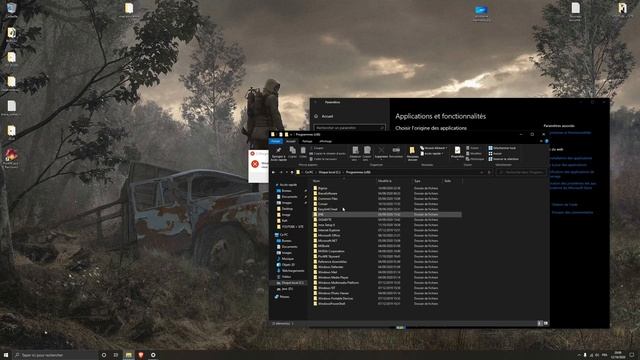Image resolution: width=640 pixels, height=360 pixels.
Task: Open the address bar history dropdown
Action: 482,172
